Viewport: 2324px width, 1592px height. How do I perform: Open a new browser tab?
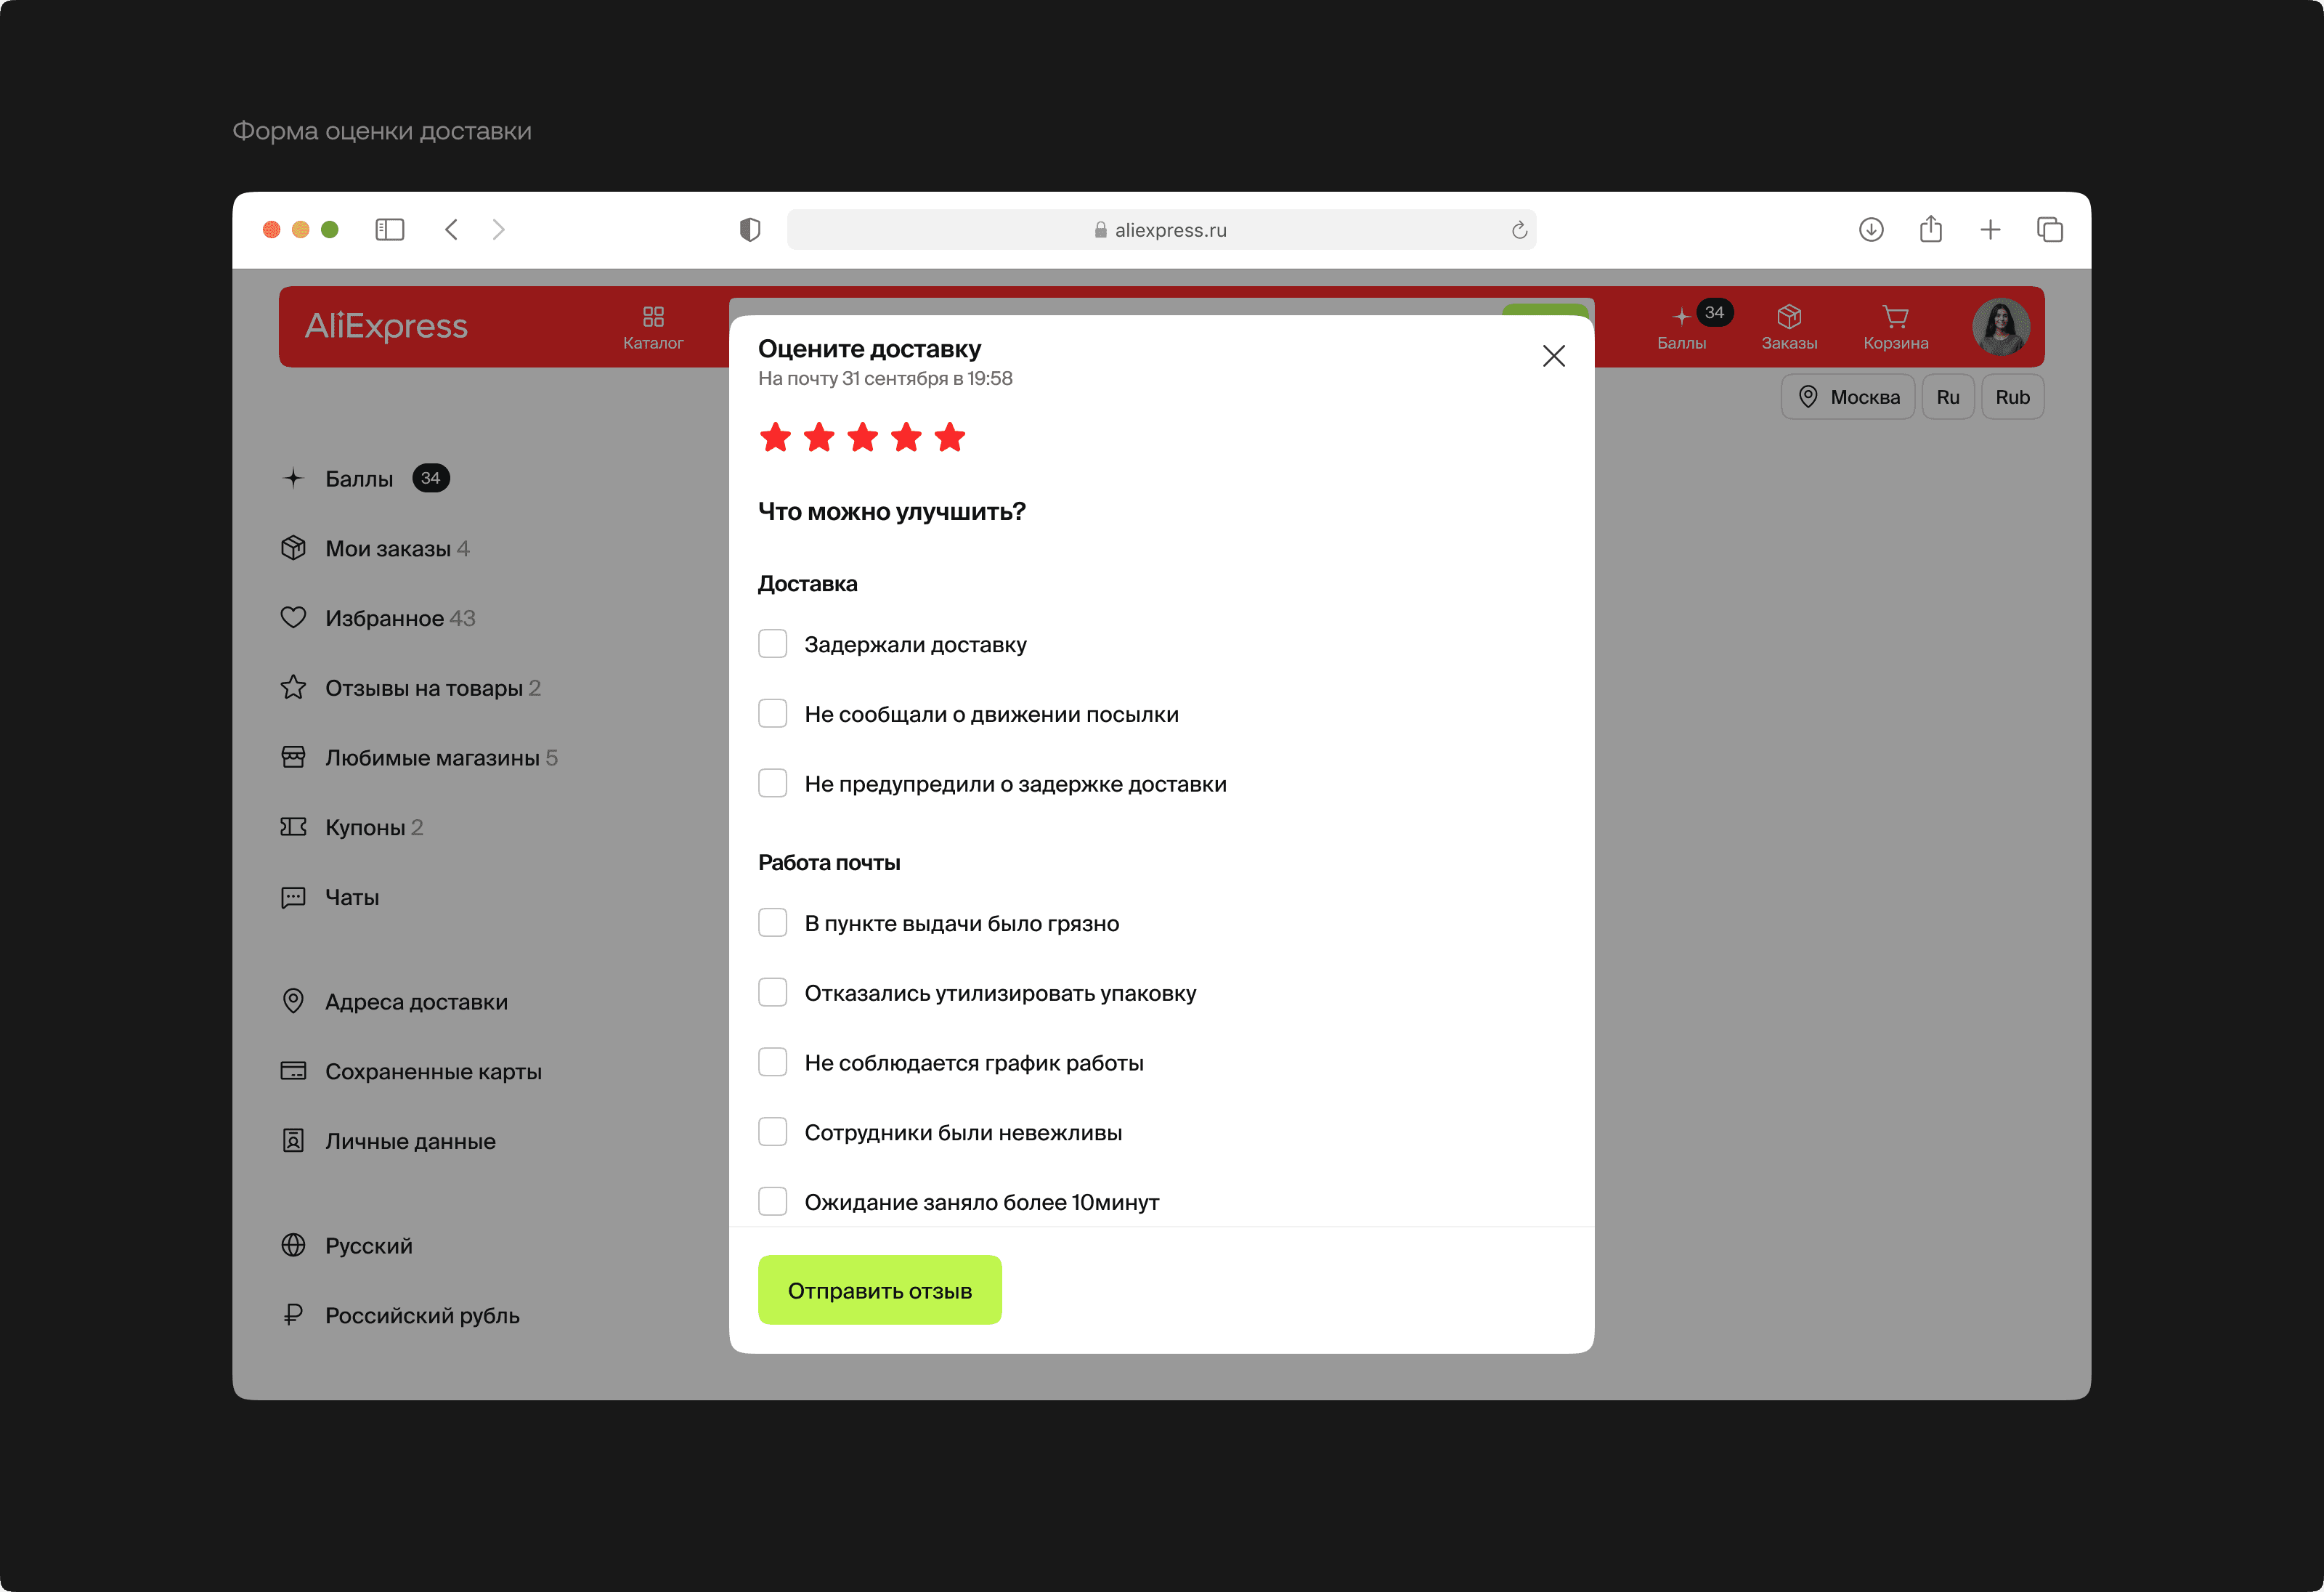click(x=1991, y=230)
